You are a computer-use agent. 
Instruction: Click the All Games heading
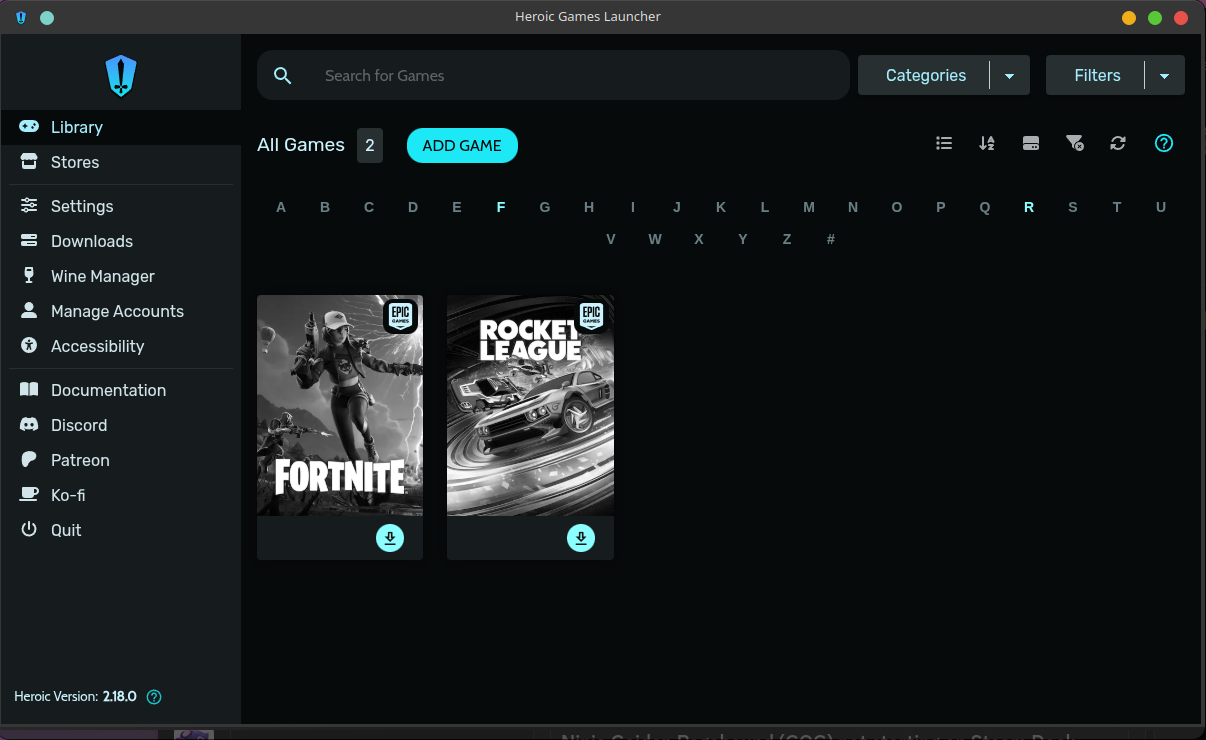click(x=301, y=145)
